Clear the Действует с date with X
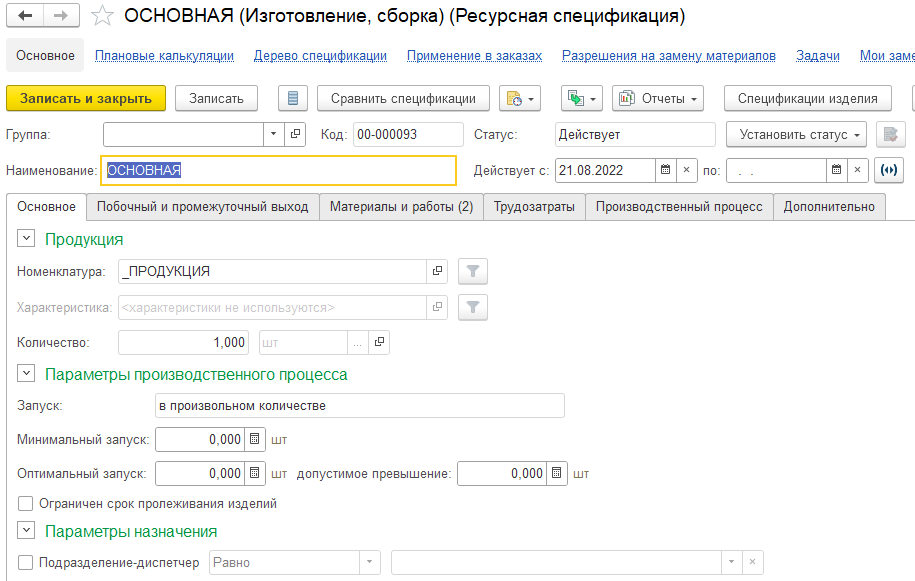The width and height of the screenshot is (915, 581). point(686,170)
